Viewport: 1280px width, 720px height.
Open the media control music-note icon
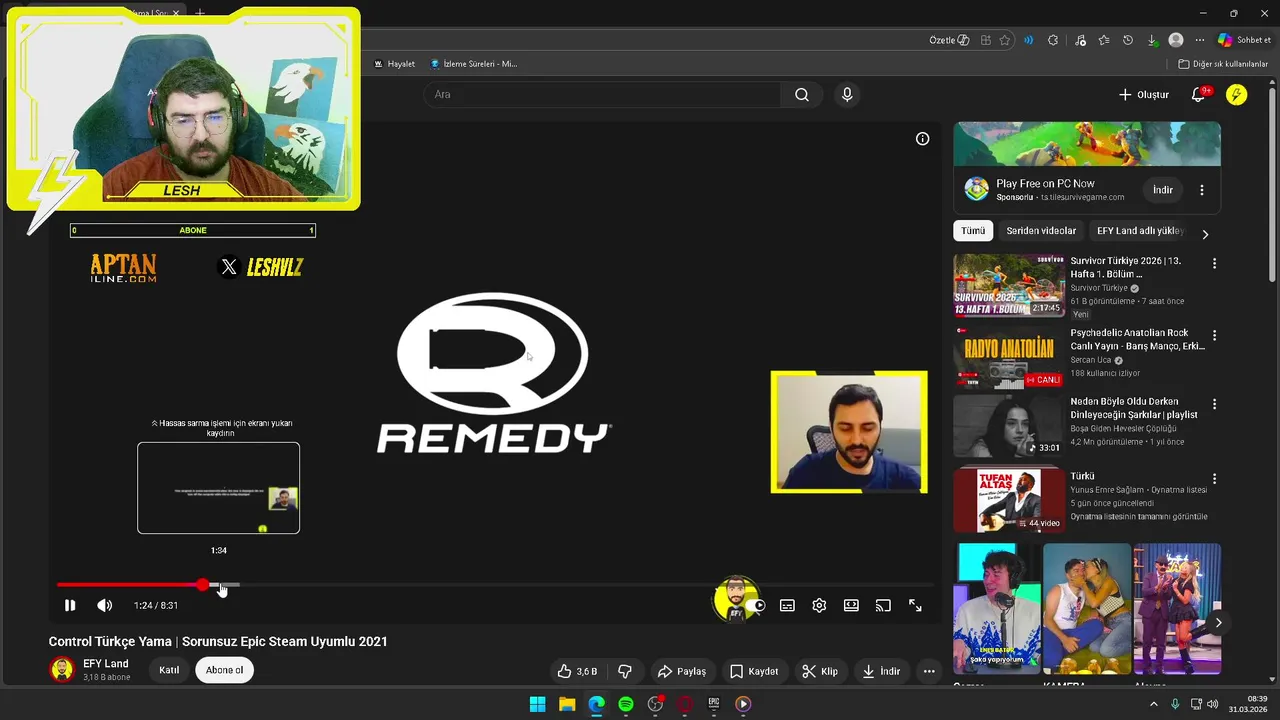[1080, 40]
